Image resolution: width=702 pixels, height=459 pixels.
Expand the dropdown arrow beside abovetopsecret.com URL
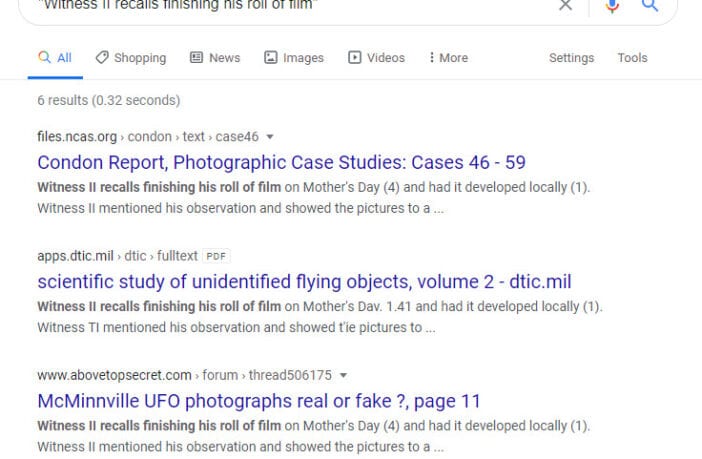pos(343,375)
